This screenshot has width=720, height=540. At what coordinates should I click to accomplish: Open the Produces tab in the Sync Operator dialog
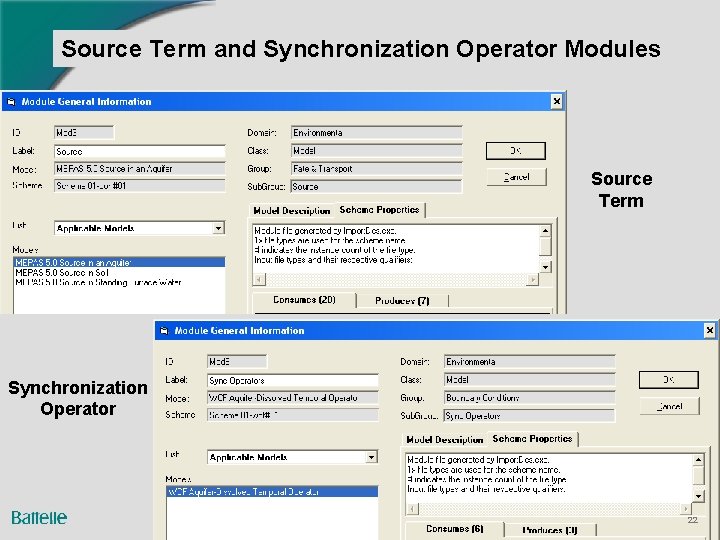pos(550,530)
